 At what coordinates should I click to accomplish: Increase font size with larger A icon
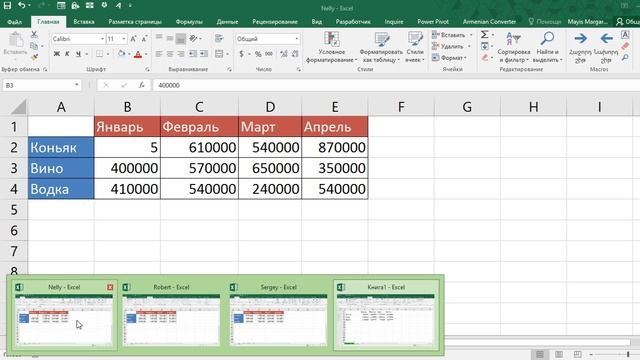point(133,39)
